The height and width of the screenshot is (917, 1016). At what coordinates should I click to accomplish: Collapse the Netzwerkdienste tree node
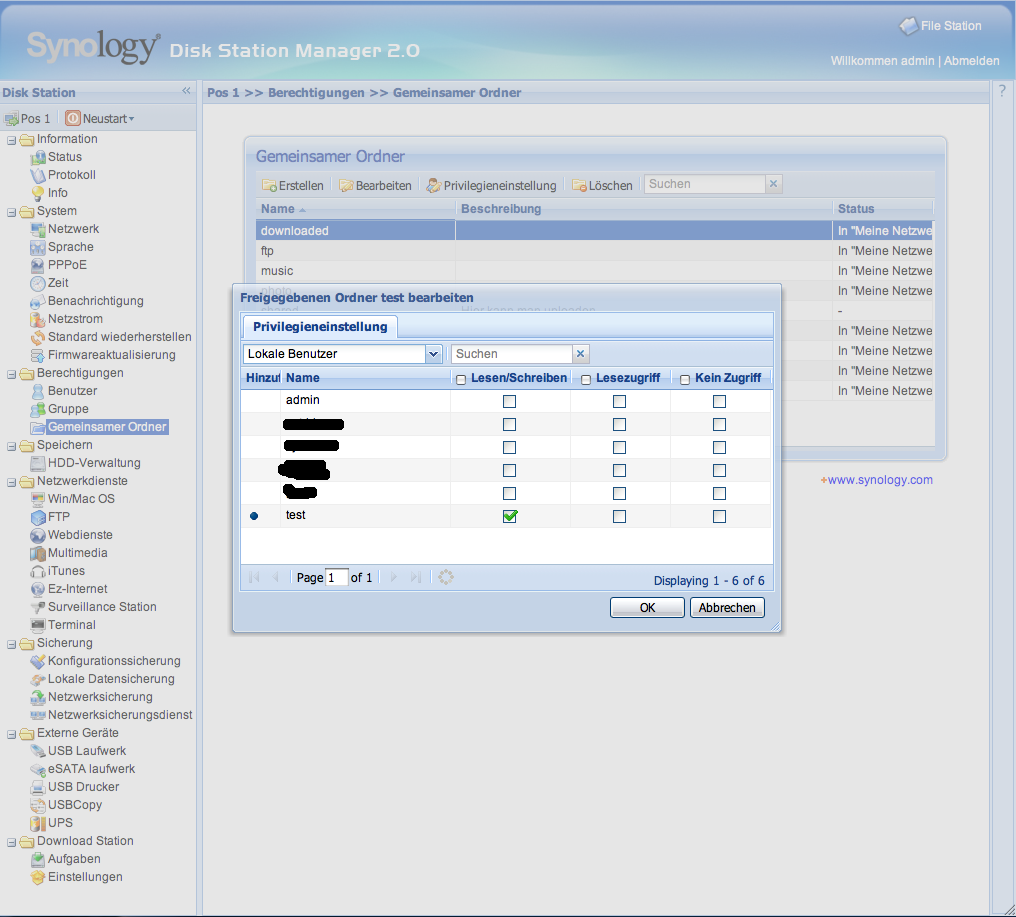(12, 481)
